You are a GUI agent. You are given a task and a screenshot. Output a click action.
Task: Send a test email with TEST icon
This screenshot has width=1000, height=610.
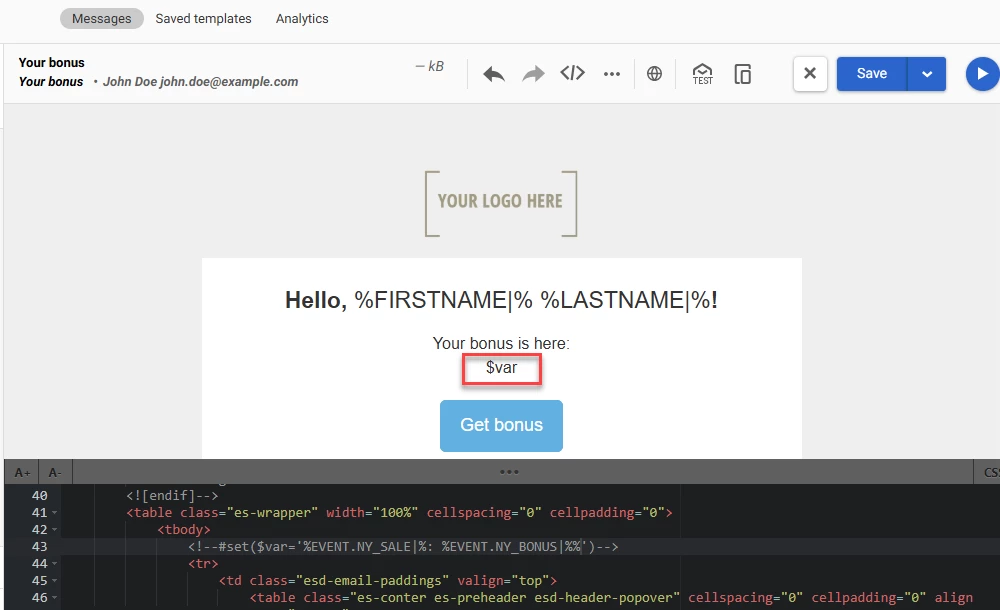point(702,74)
